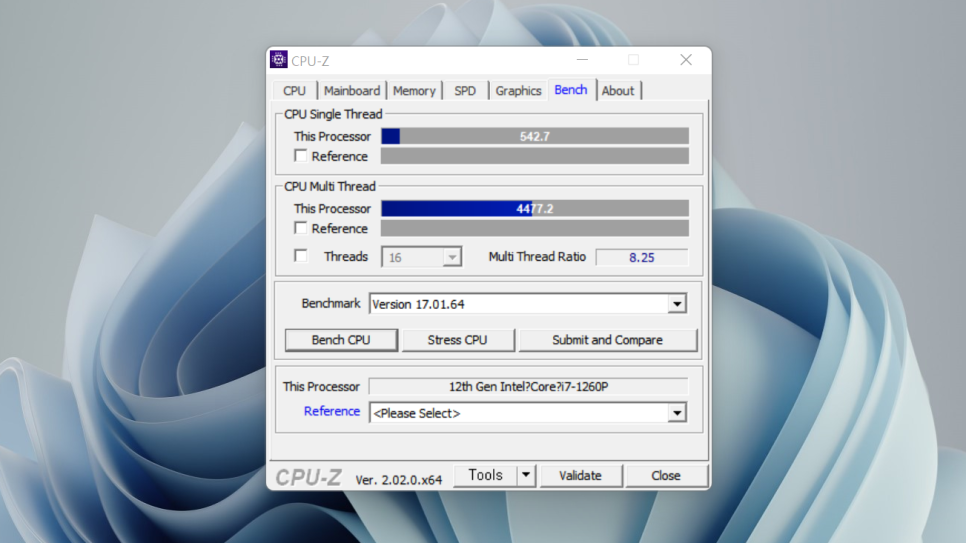Tick the Threads checkbox

point(301,256)
